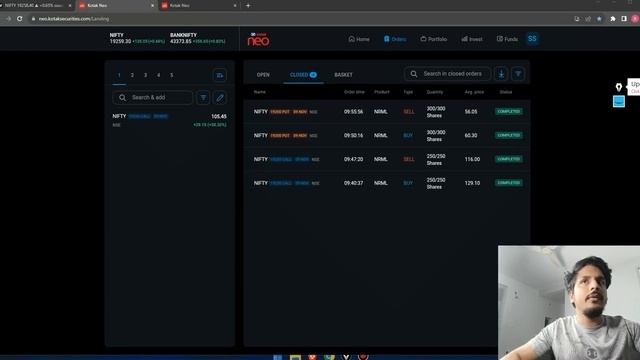Go to Orders in top navigation

[x=395, y=39]
